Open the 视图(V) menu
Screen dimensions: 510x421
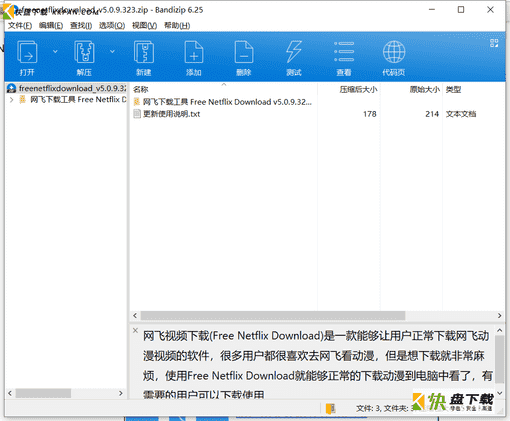click(x=144, y=25)
